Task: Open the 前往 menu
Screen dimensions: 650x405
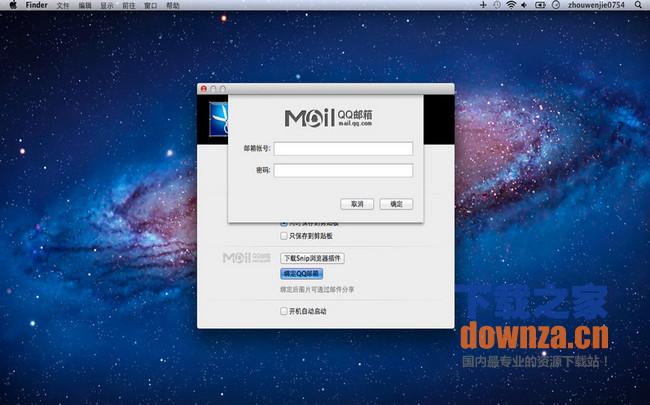Action: coord(129,5)
